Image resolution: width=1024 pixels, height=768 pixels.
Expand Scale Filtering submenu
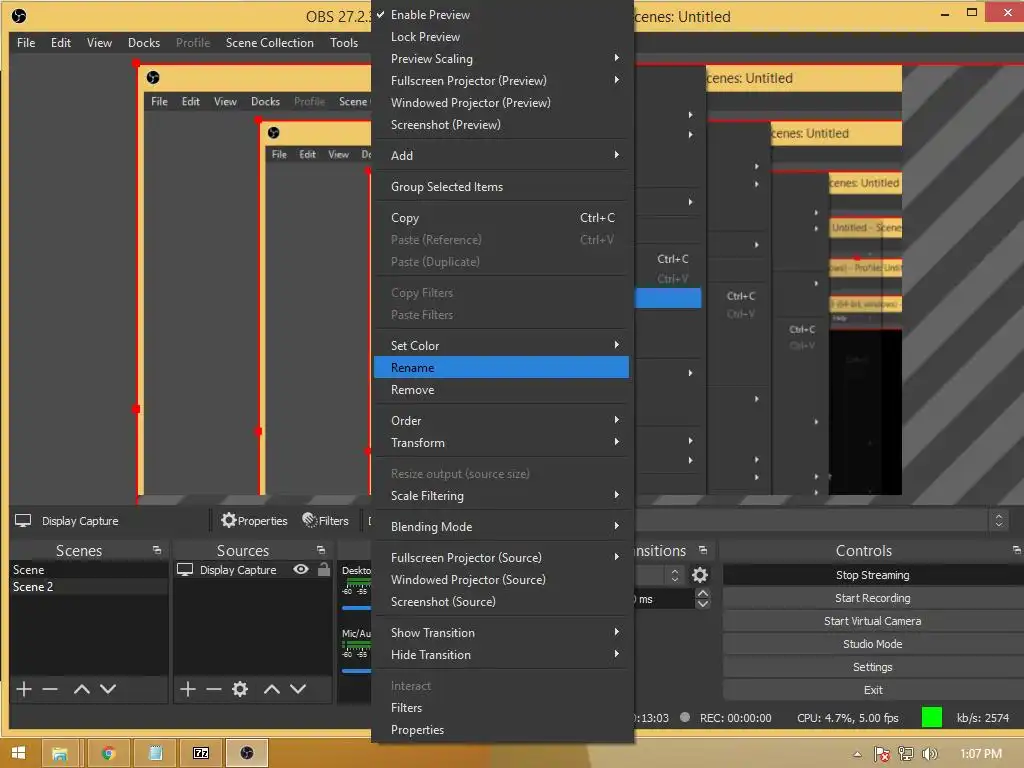pos(501,496)
